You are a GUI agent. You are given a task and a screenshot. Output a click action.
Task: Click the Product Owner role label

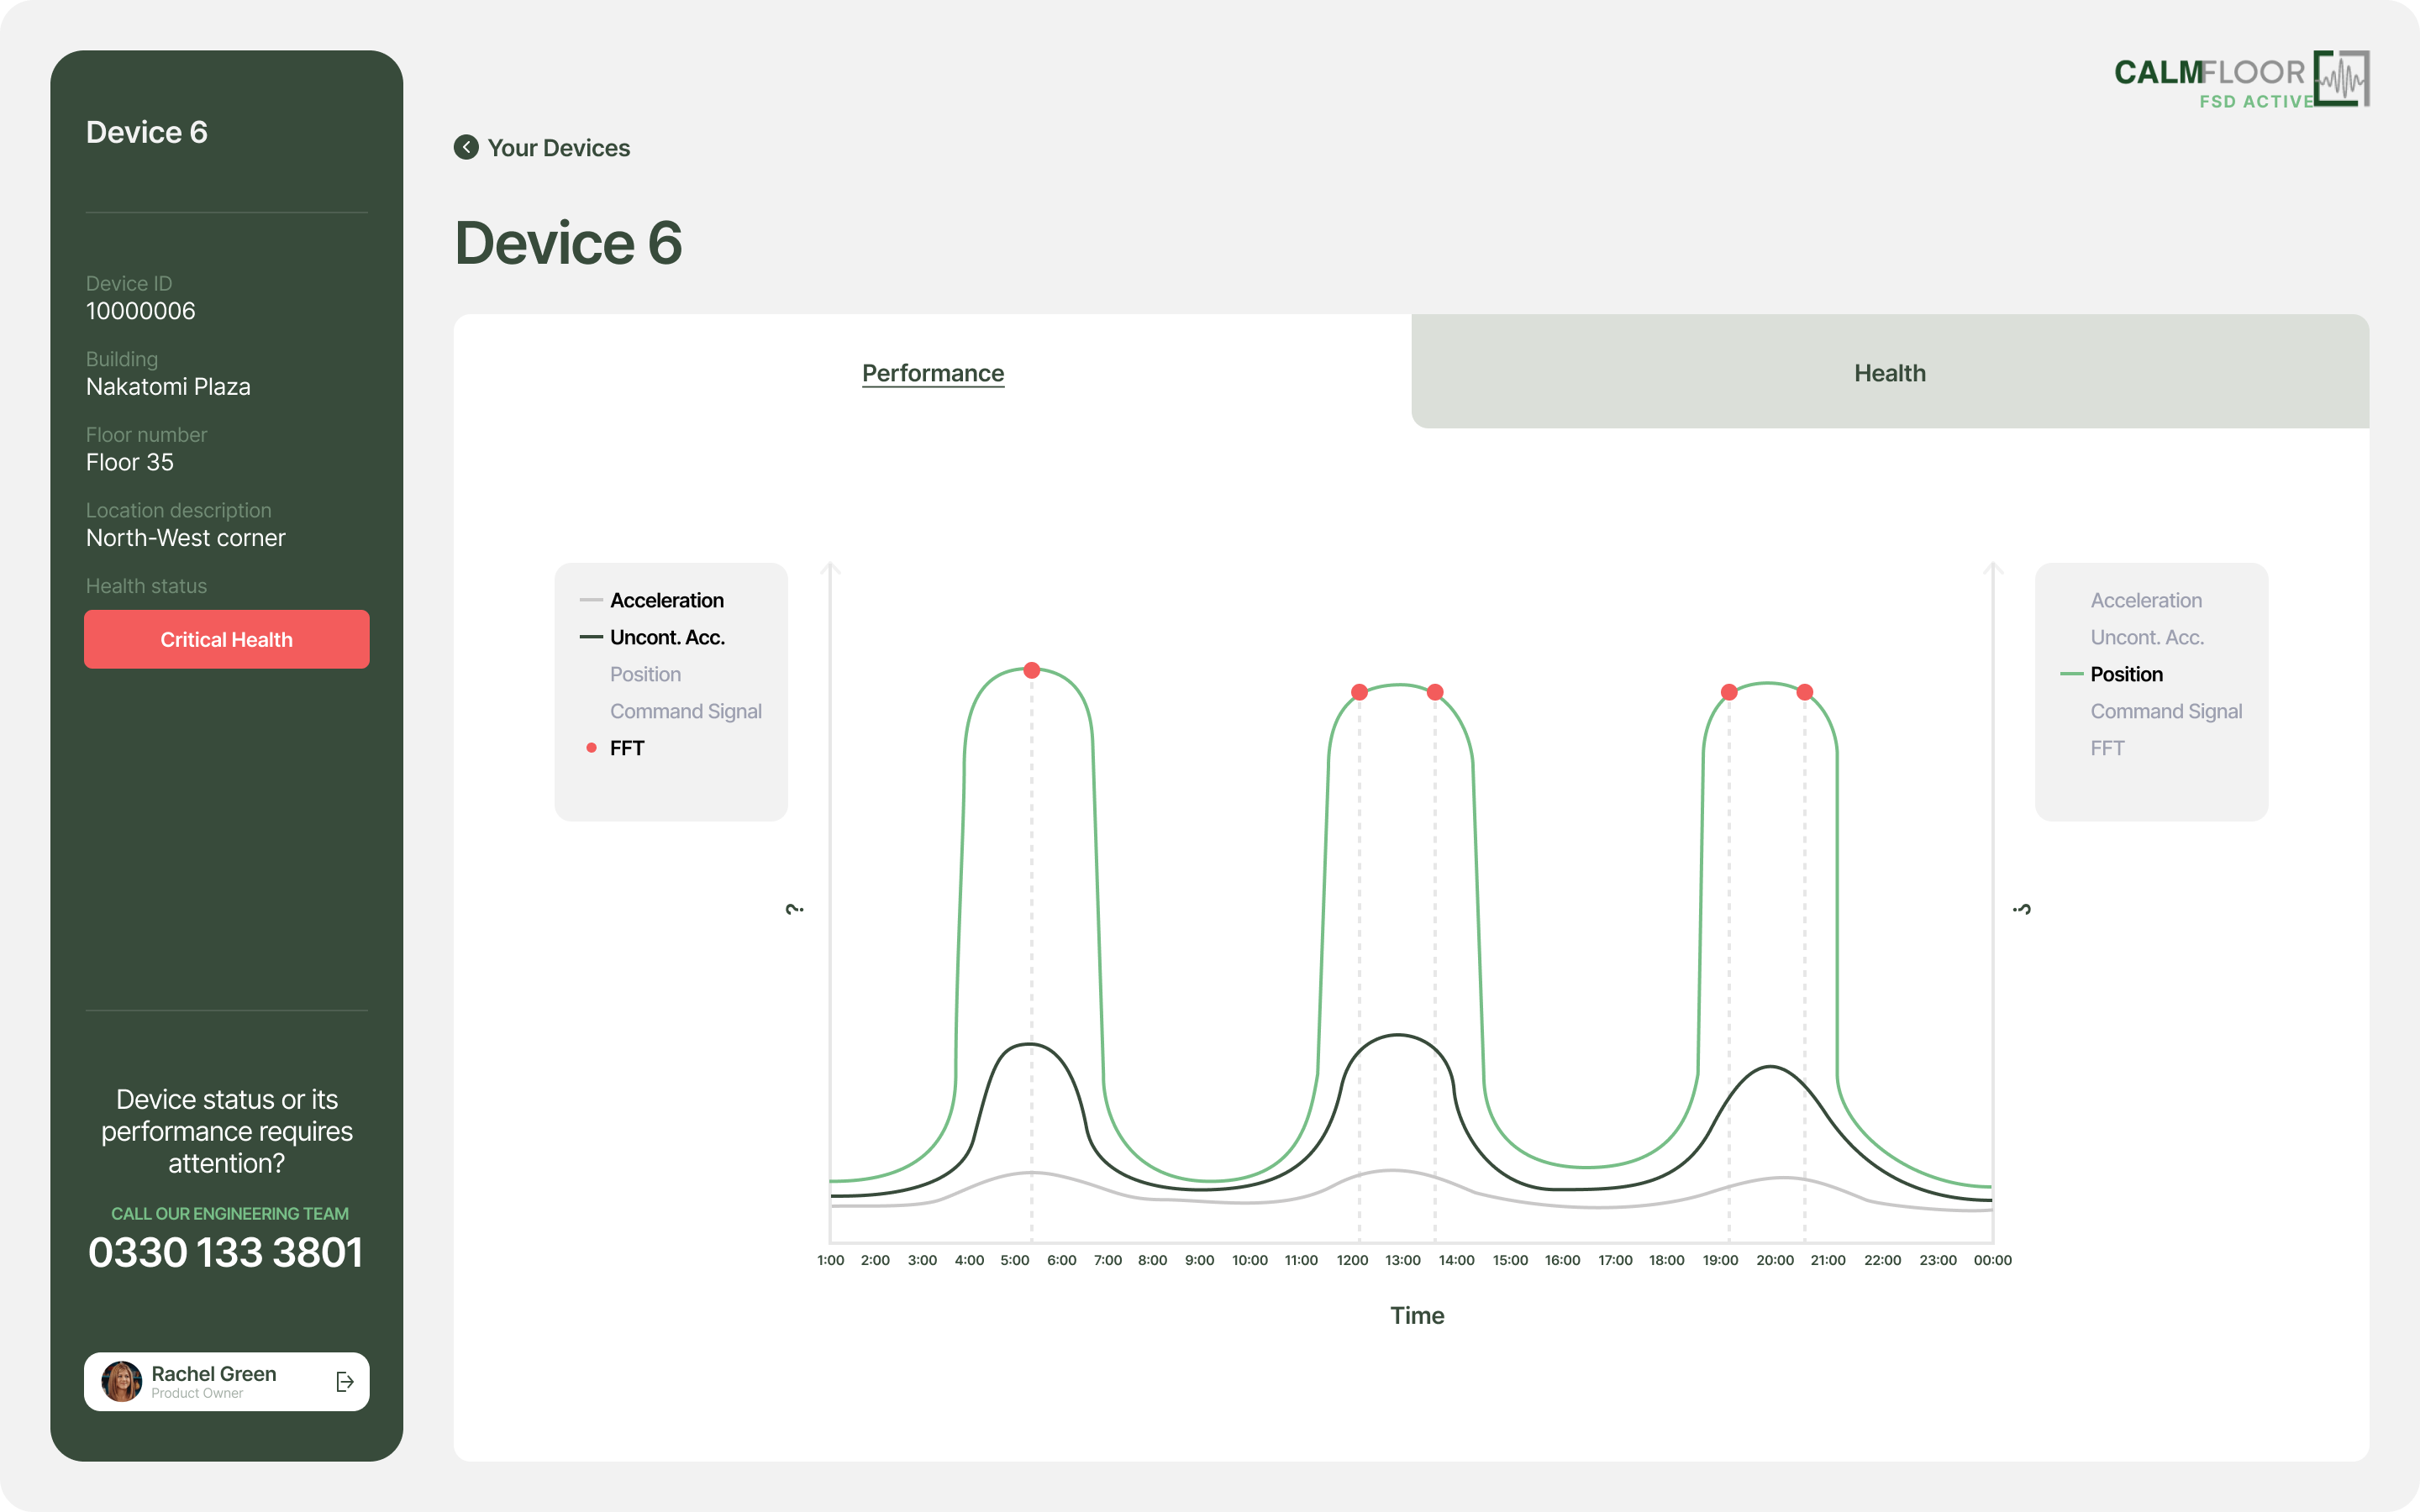point(197,1393)
